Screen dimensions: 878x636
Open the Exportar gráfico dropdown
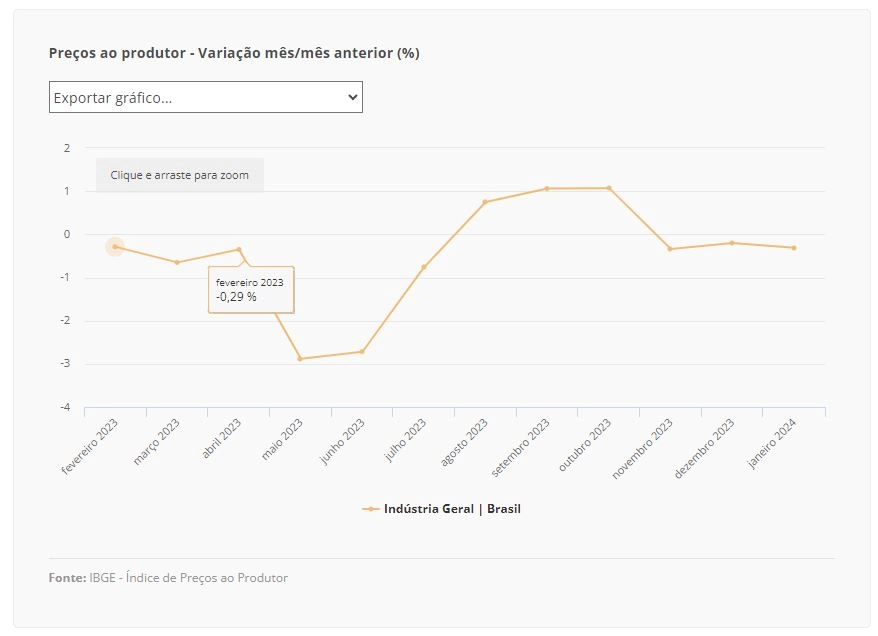pos(206,97)
